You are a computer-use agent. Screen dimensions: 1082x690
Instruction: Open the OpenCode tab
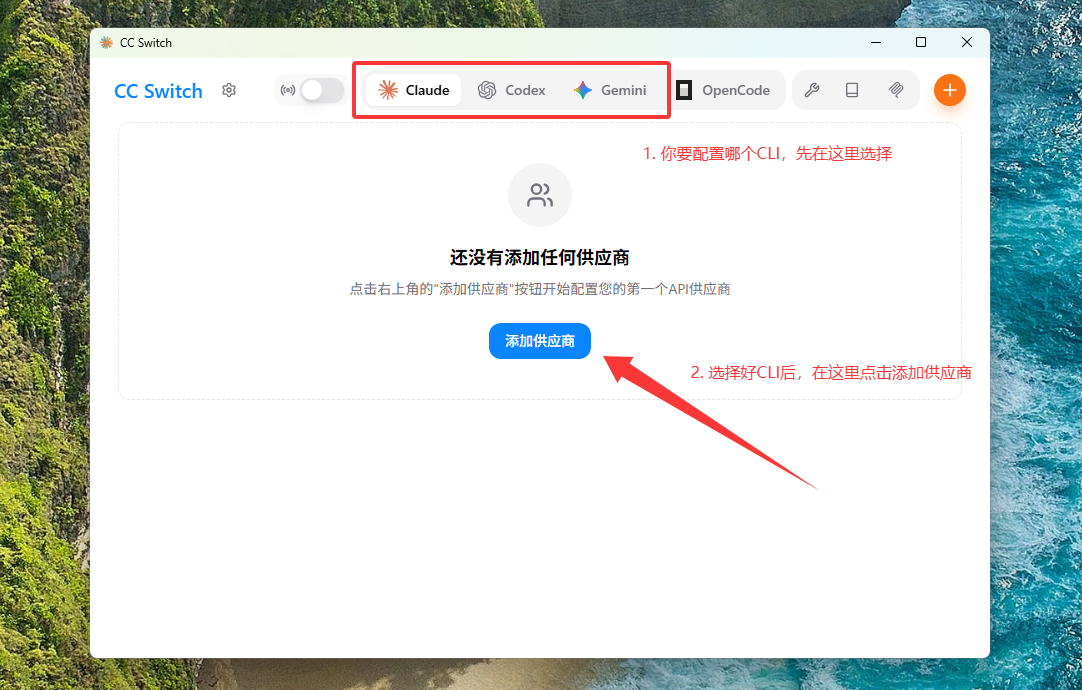tap(724, 90)
